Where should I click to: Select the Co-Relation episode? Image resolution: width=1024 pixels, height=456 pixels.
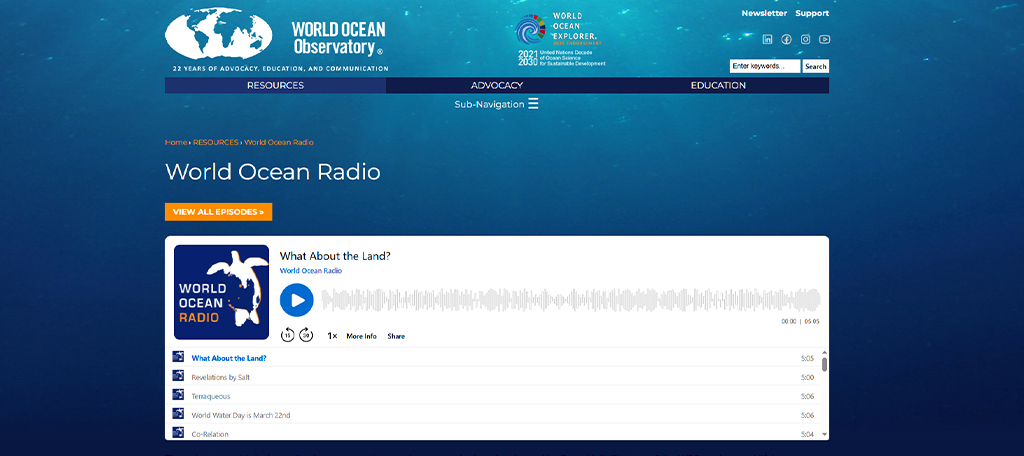pos(493,432)
